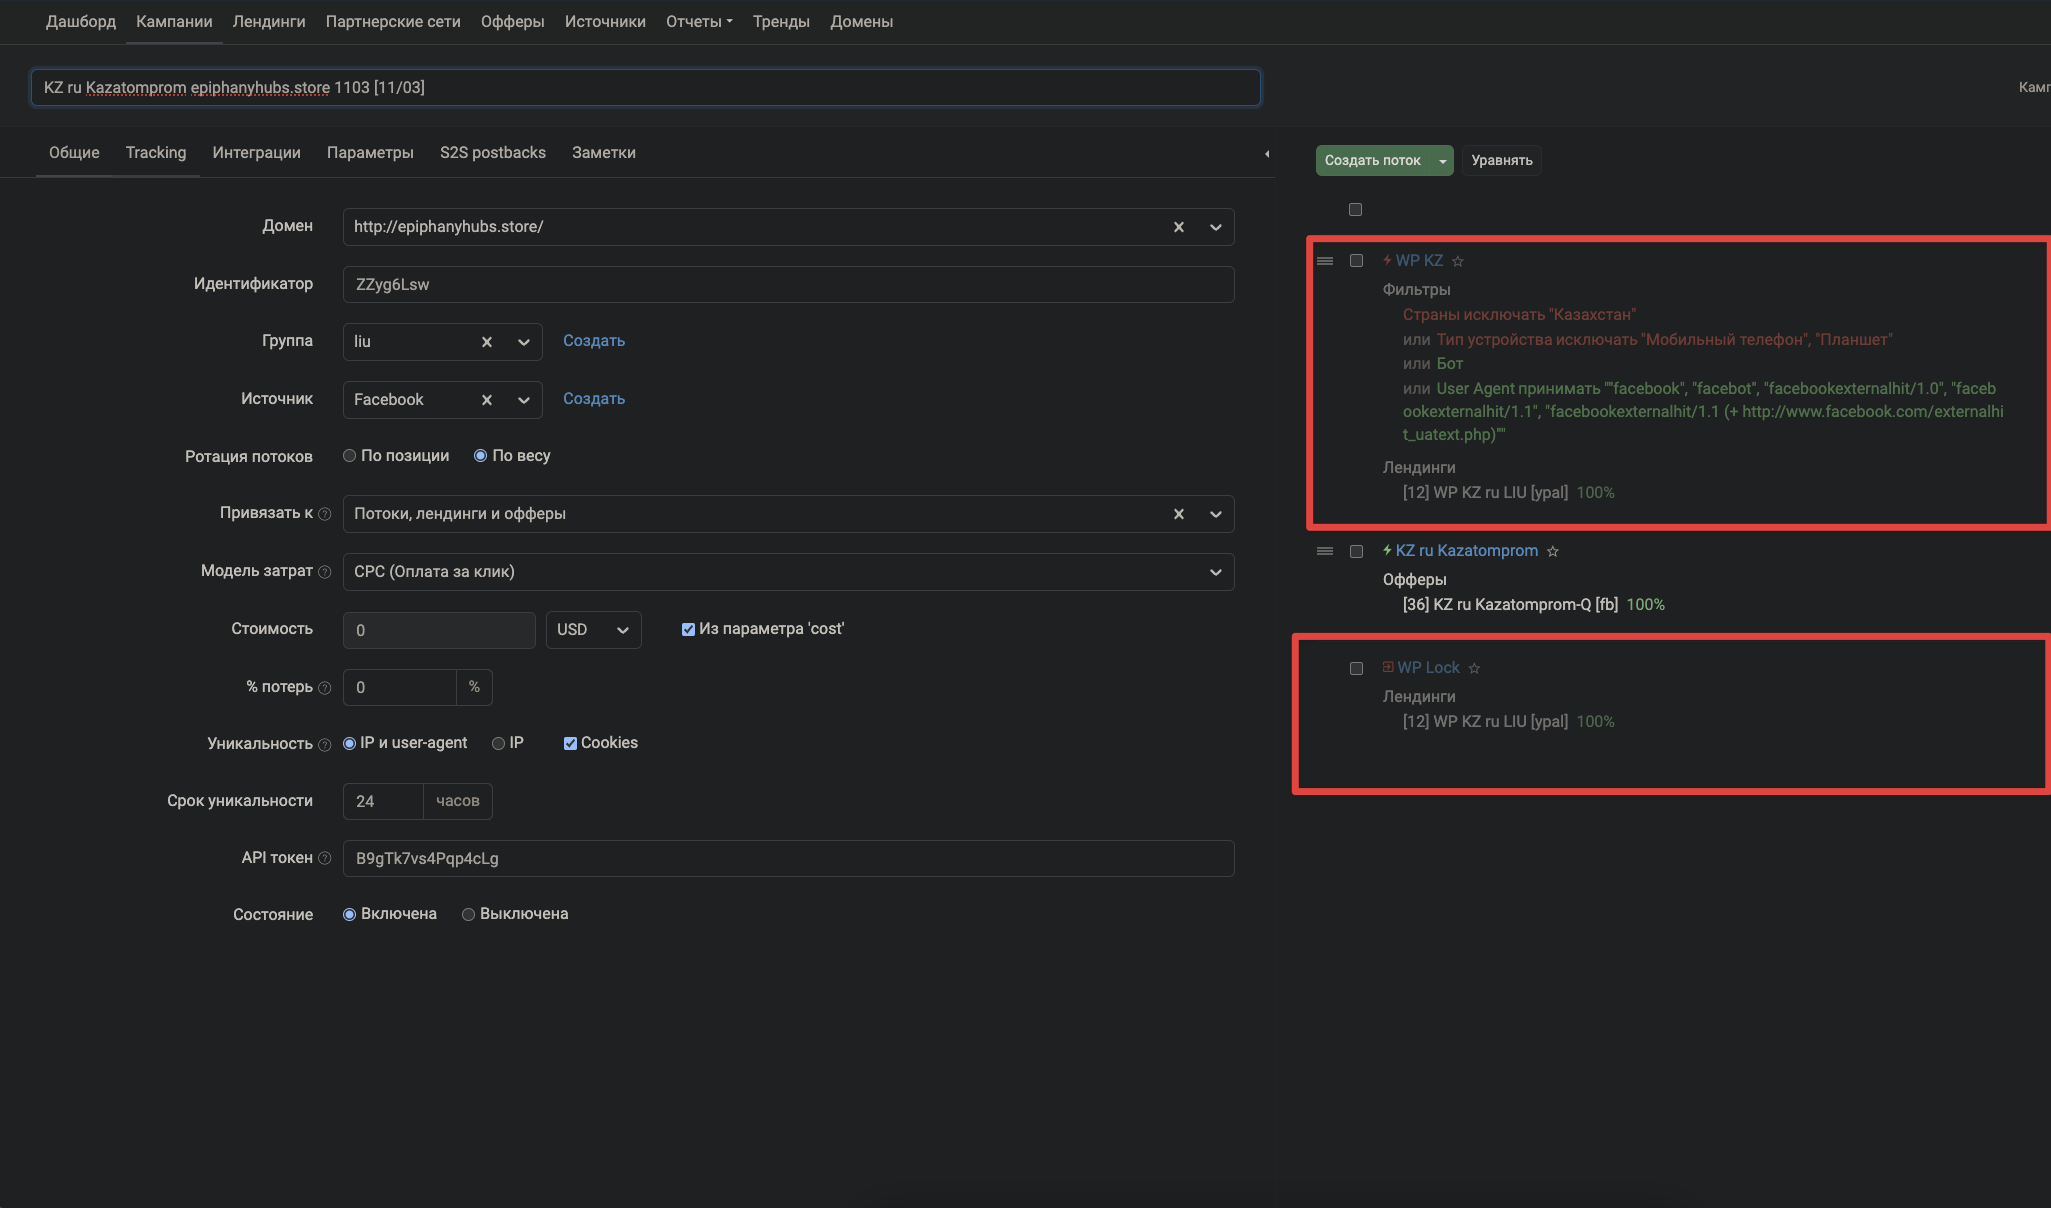This screenshot has width=2051, height=1208.
Task: Switch to the Параметры tab
Action: tap(370, 153)
